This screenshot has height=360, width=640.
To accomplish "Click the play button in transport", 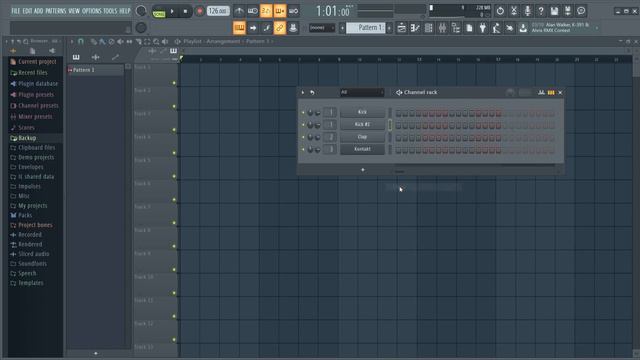I will click(172, 11).
